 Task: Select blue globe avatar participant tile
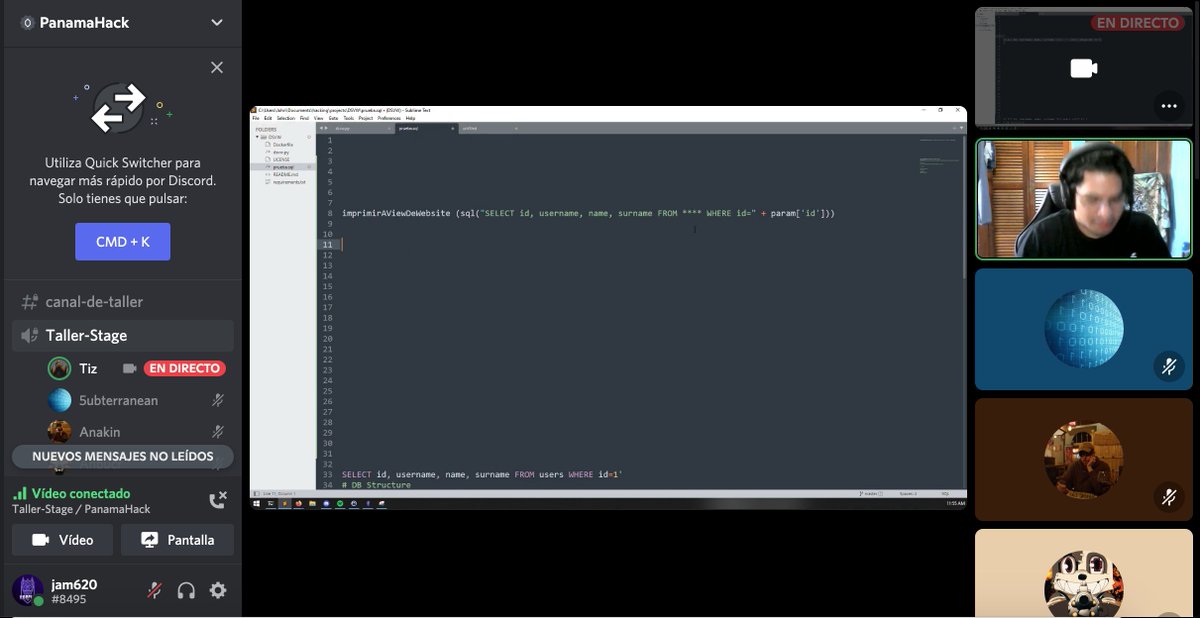[1084, 329]
